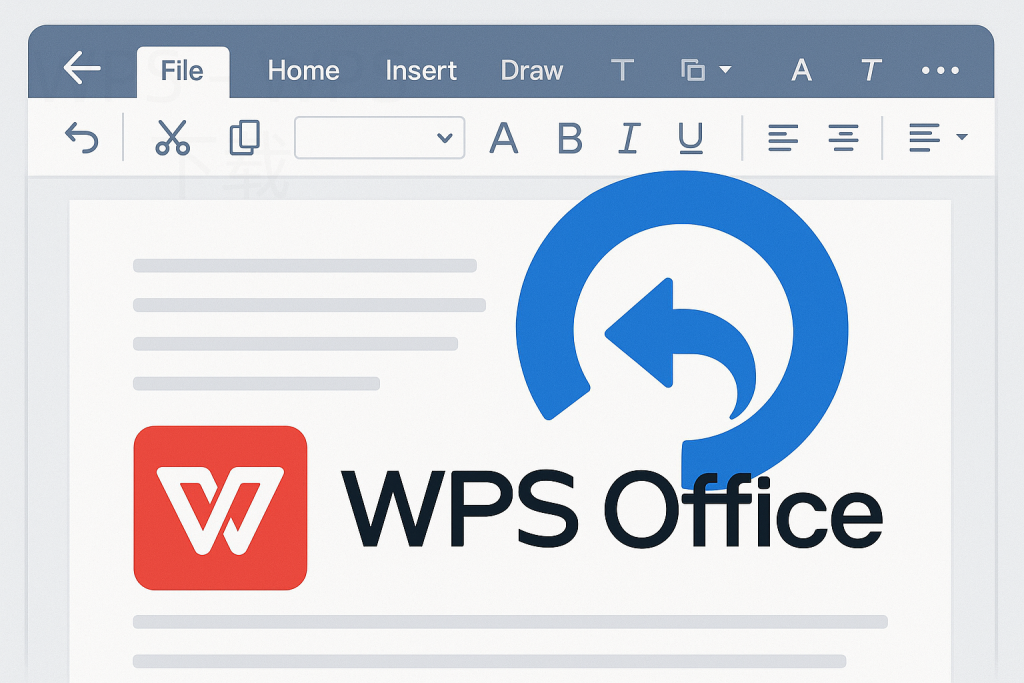Click the font color A icon
The width and height of the screenshot is (1024, 683).
(x=504, y=139)
